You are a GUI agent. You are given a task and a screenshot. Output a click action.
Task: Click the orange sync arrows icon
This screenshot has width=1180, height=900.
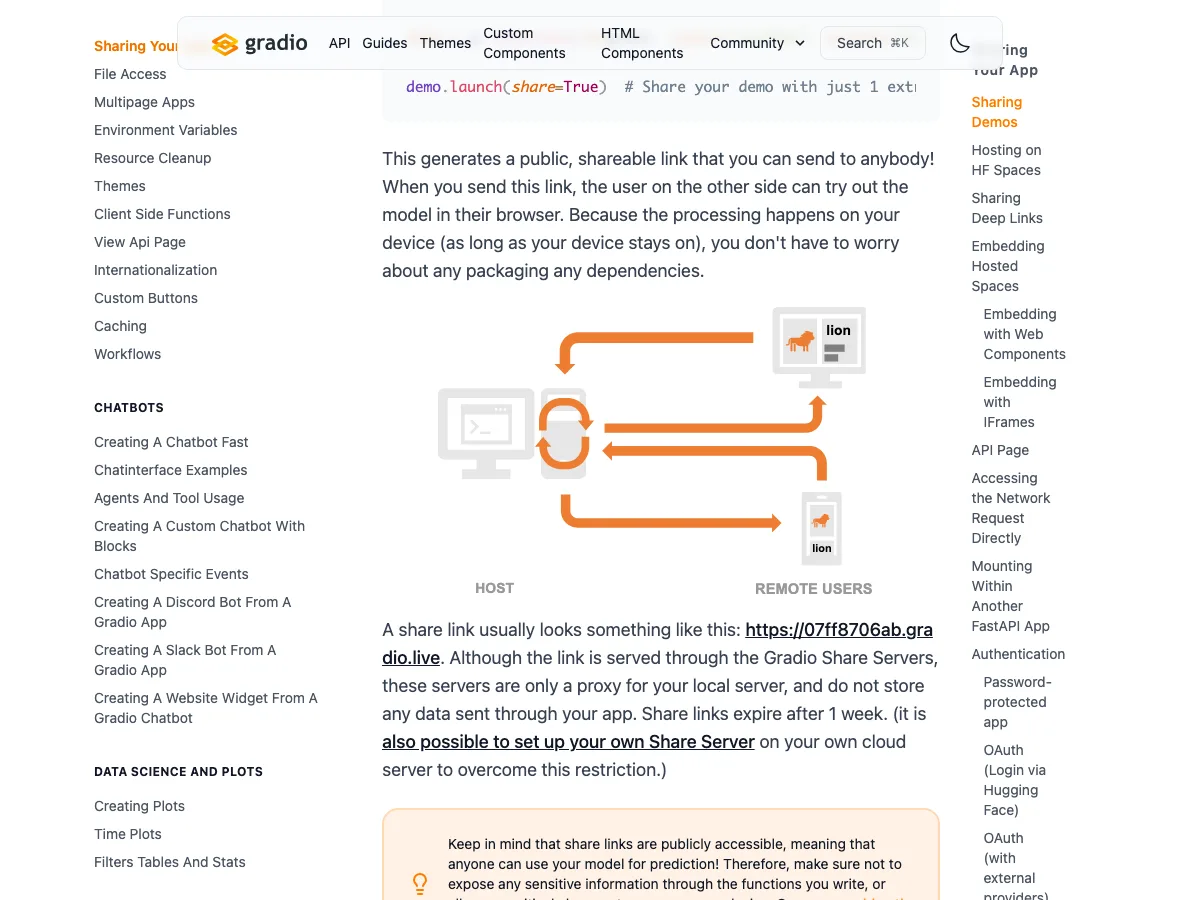point(564,434)
